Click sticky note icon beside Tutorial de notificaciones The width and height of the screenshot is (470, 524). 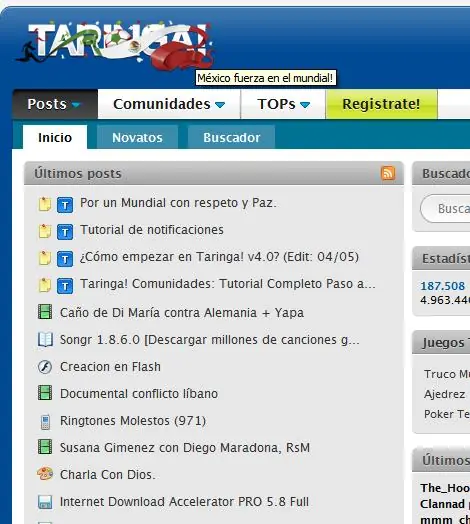coord(45,231)
